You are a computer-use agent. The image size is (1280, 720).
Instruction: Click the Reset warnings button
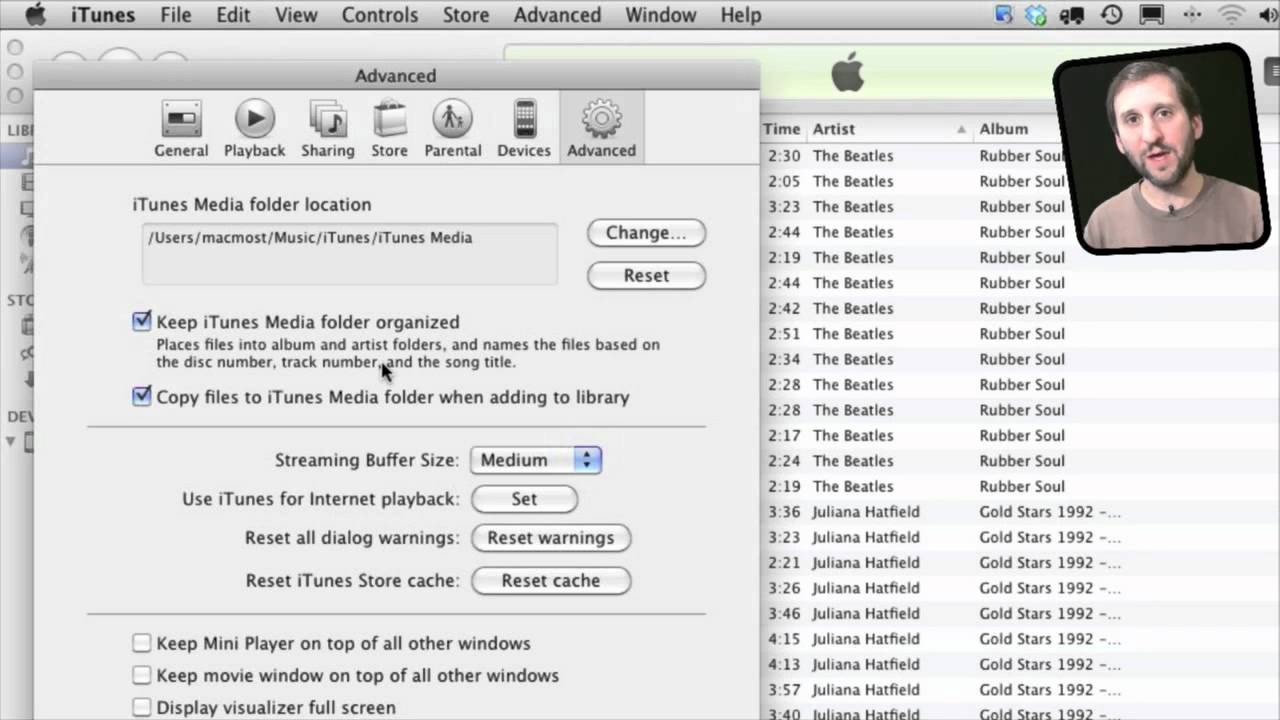coord(551,537)
